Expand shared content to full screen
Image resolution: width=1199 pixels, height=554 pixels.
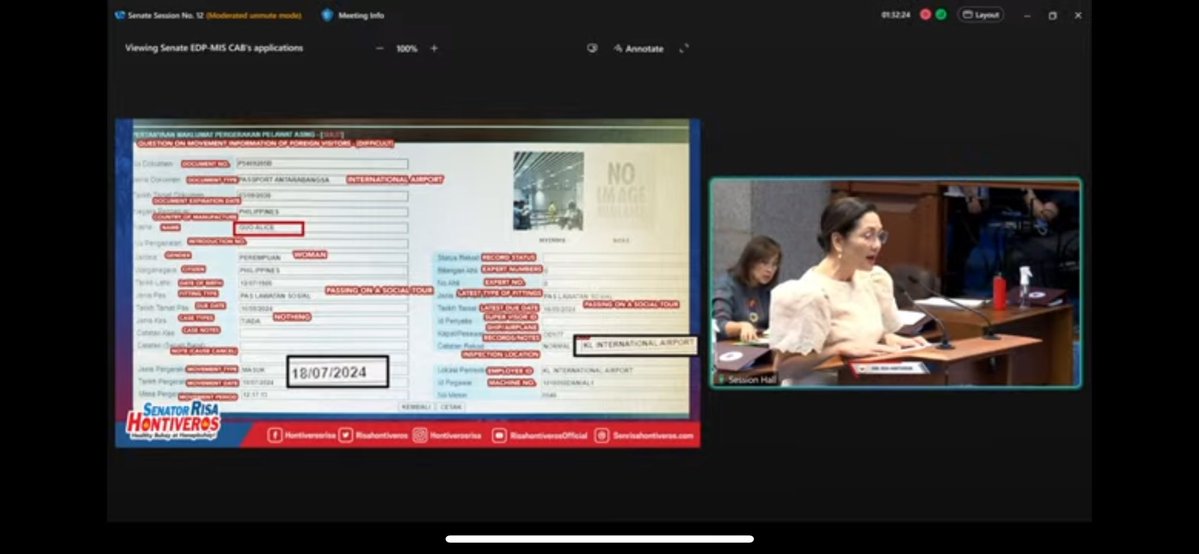pyautogui.click(x=684, y=48)
